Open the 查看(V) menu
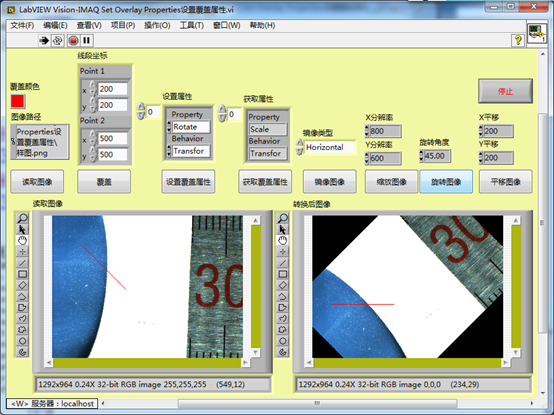Image resolution: width=554 pixels, height=415 pixels. pos(89,25)
